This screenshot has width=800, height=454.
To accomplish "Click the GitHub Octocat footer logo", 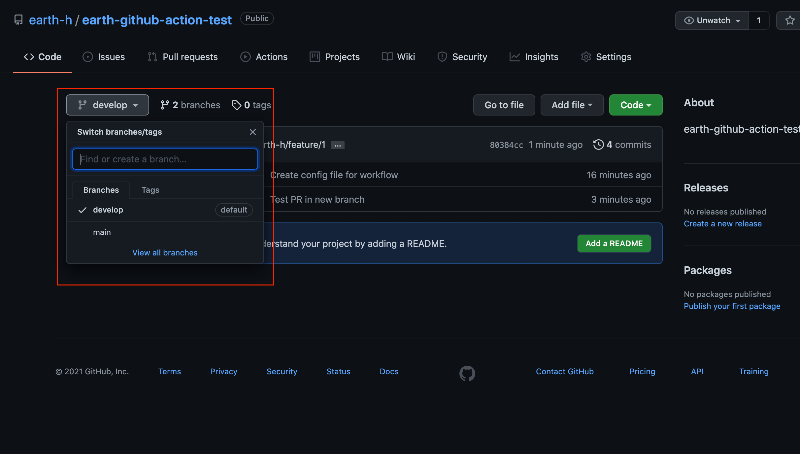I will 467,373.
